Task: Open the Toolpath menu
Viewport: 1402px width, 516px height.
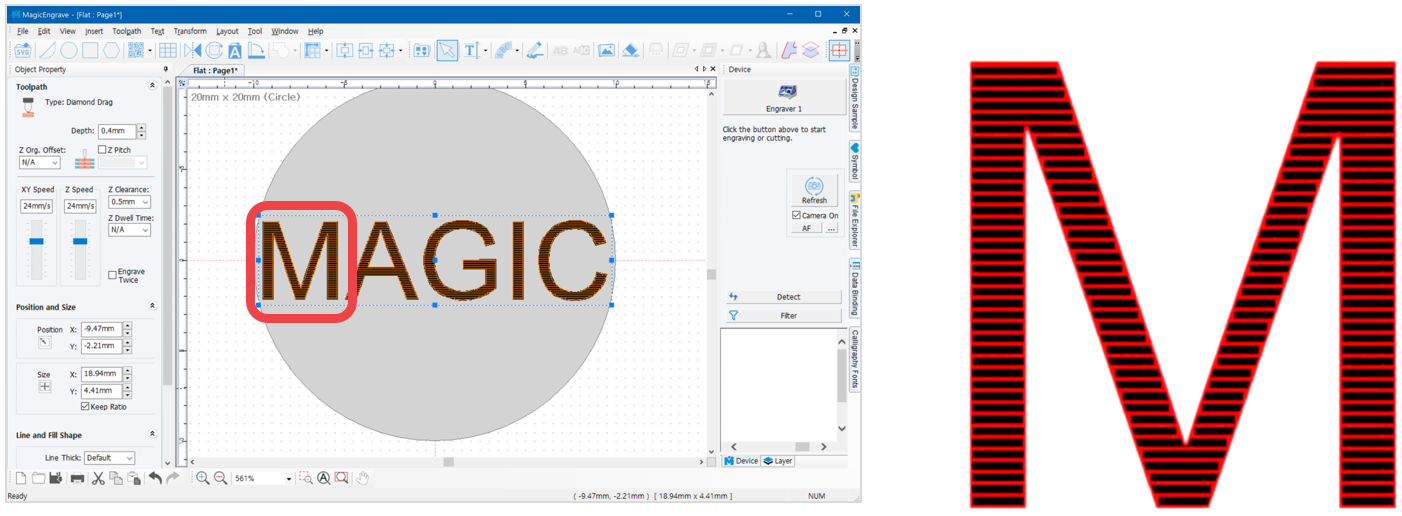Action: 126,31
